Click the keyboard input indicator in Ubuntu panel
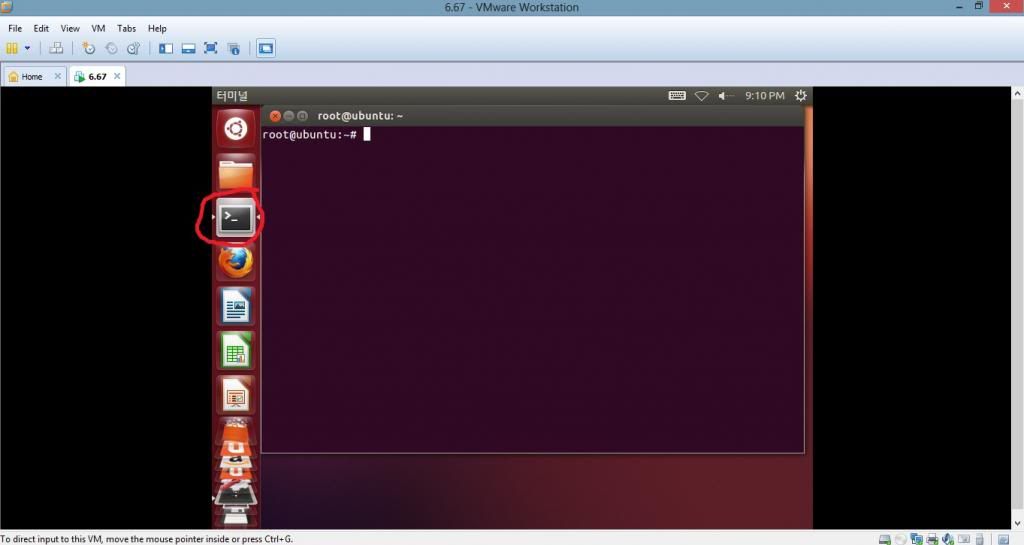The width and height of the screenshot is (1024, 545). coord(677,96)
